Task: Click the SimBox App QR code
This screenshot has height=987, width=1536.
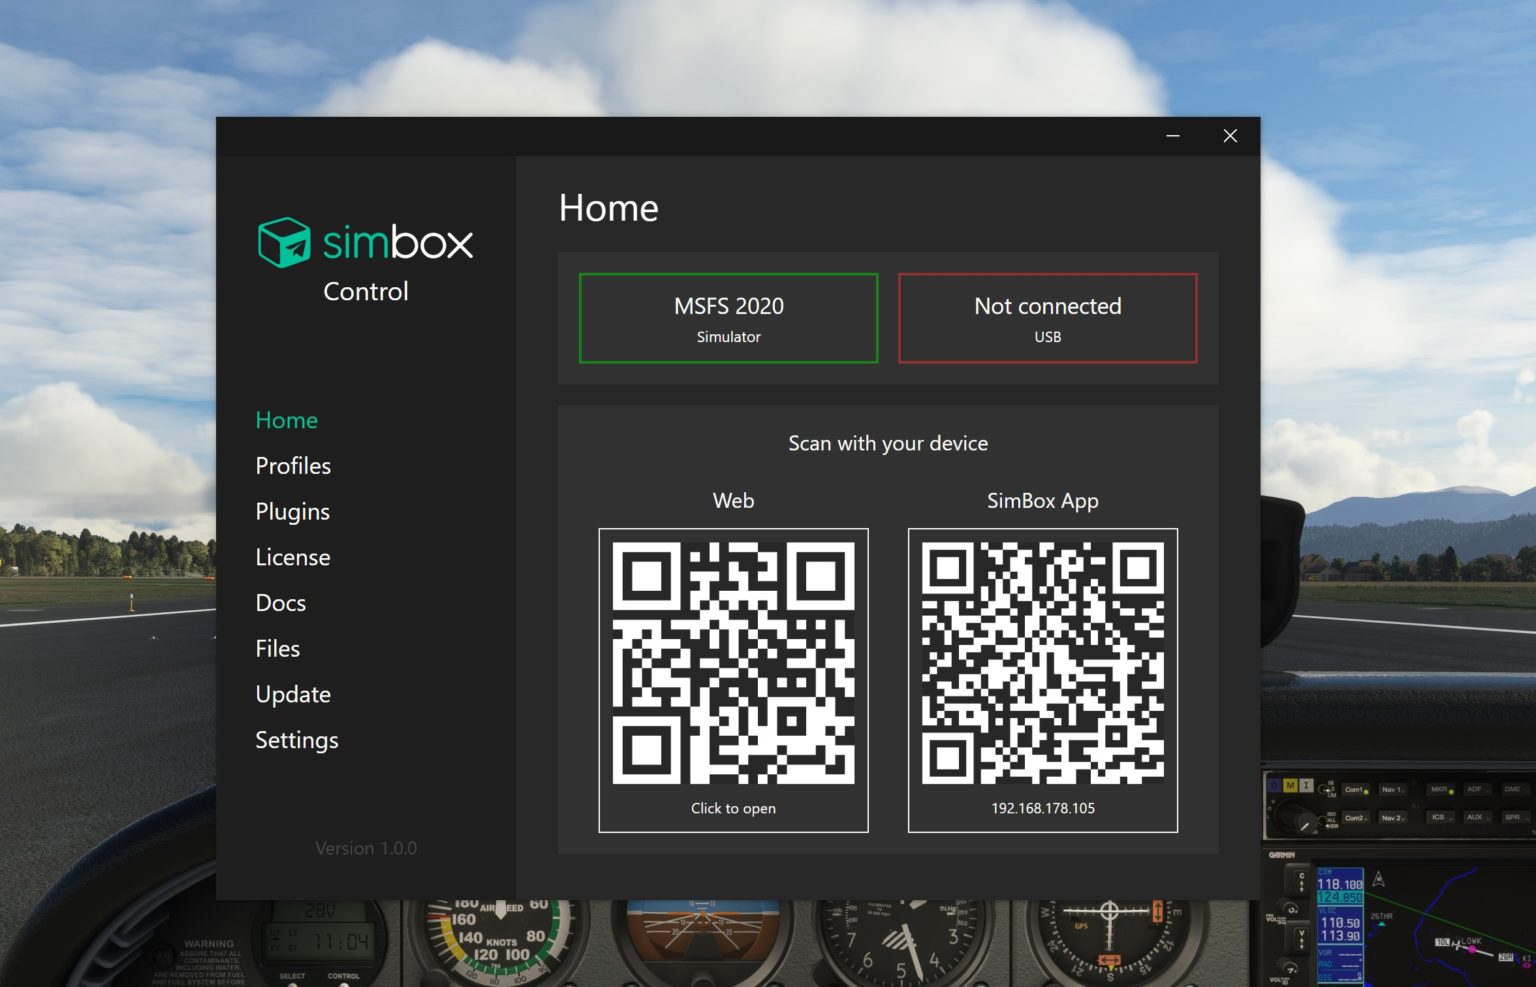Action: tap(1042, 664)
